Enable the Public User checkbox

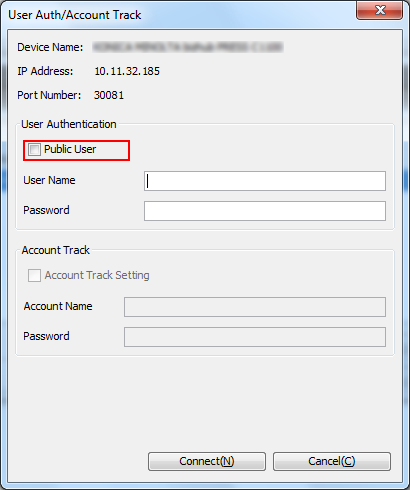pyautogui.click(x=34, y=149)
